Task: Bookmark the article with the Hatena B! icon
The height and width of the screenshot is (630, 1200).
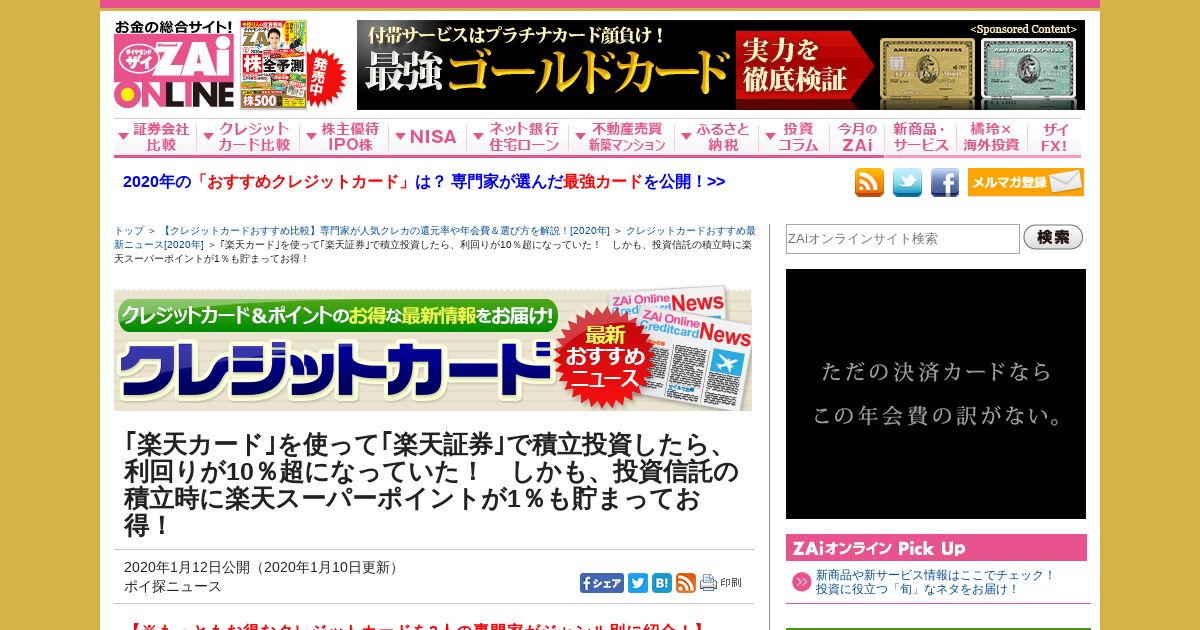Action: tap(662, 583)
